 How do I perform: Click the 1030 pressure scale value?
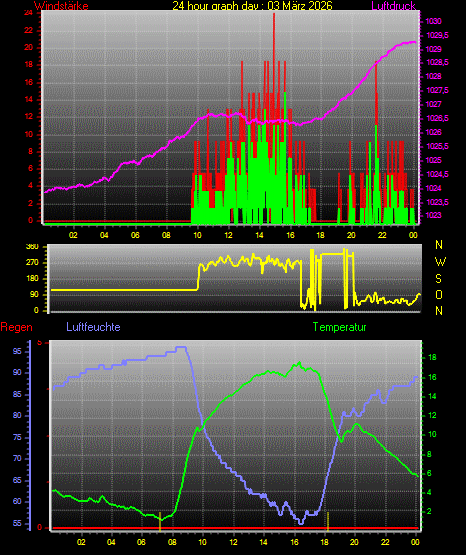[433, 22]
